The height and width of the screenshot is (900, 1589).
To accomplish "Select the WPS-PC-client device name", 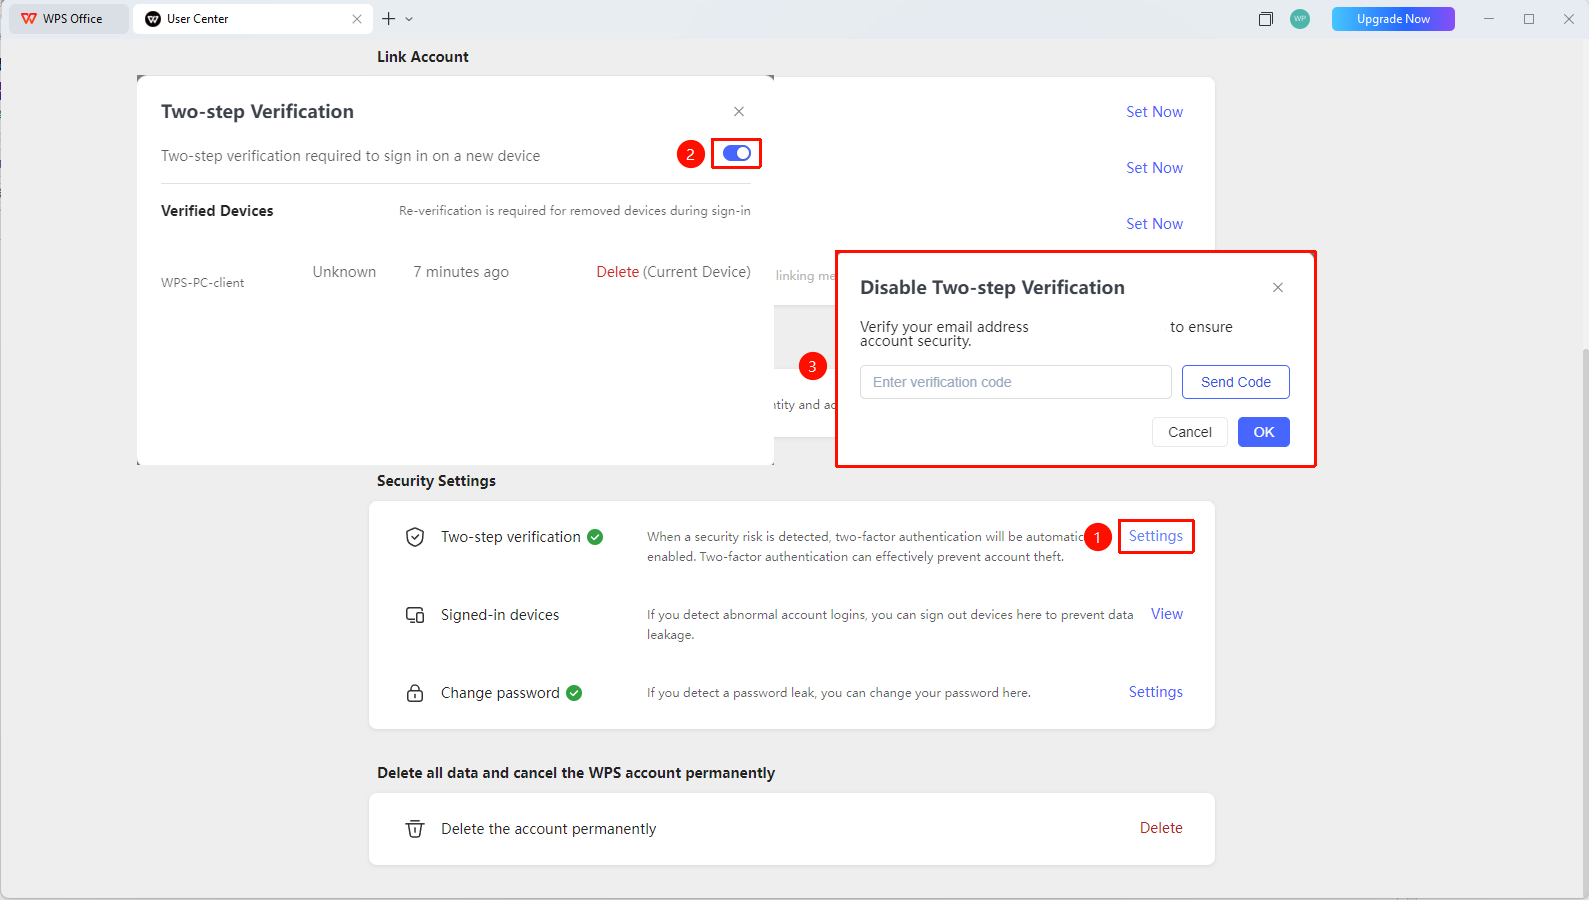I will pos(203,283).
